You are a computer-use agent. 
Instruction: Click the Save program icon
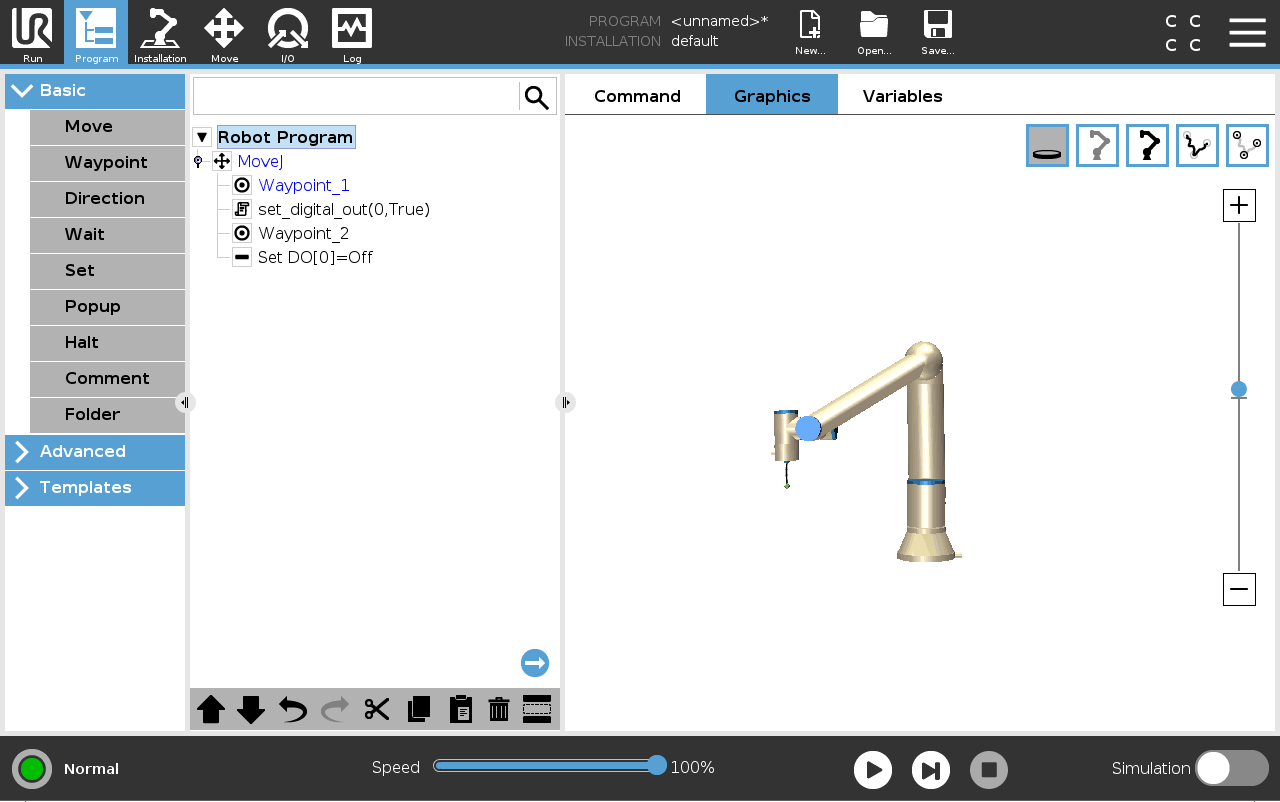pos(937,33)
